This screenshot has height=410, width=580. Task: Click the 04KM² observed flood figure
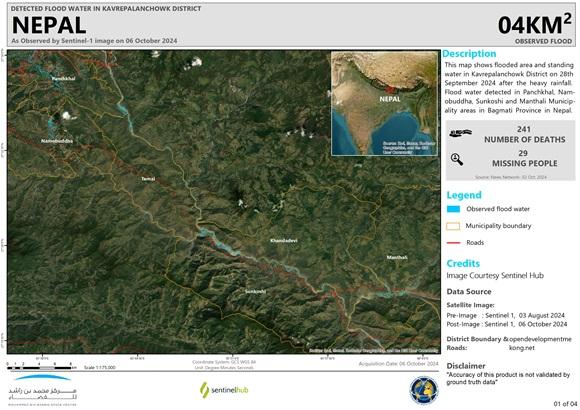pyautogui.click(x=535, y=25)
